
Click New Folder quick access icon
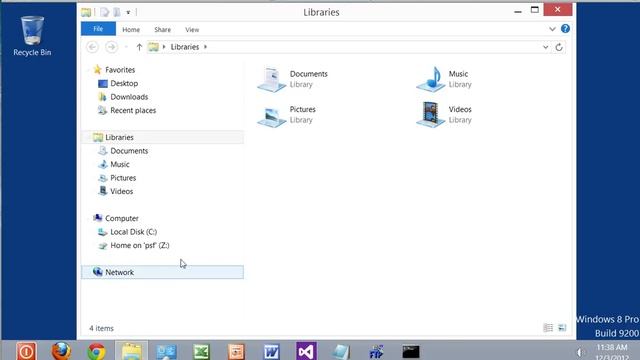[x=117, y=12]
